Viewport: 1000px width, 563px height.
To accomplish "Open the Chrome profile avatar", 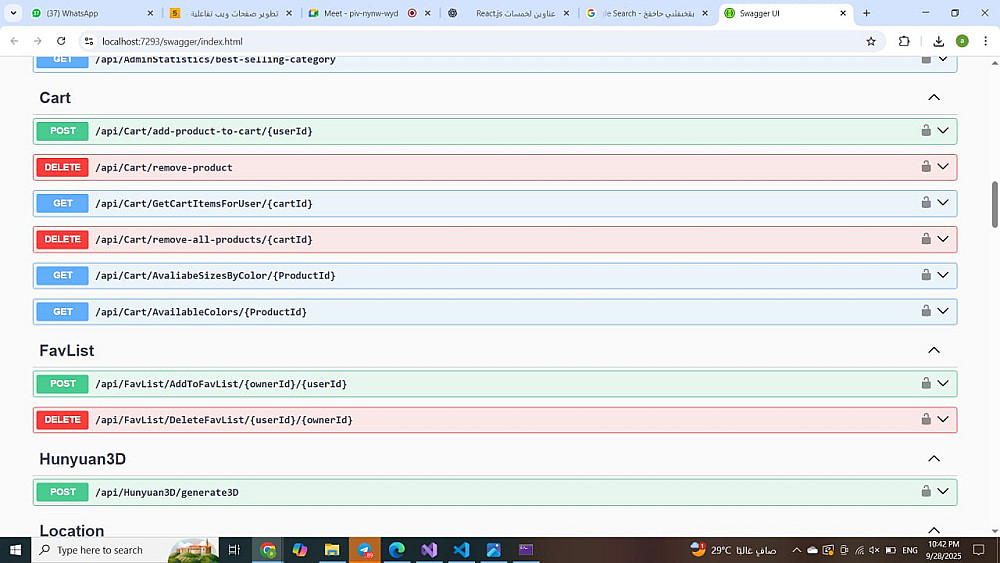I will 962,41.
